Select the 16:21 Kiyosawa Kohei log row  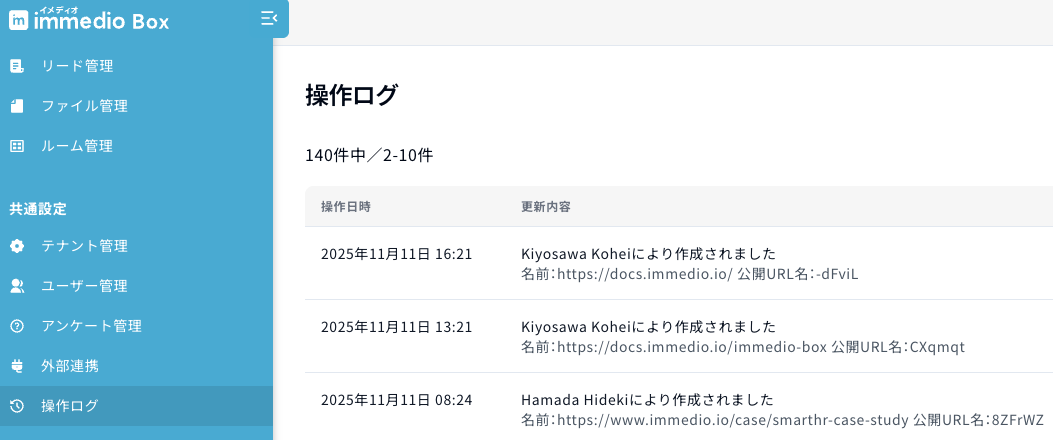pos(648,263)
